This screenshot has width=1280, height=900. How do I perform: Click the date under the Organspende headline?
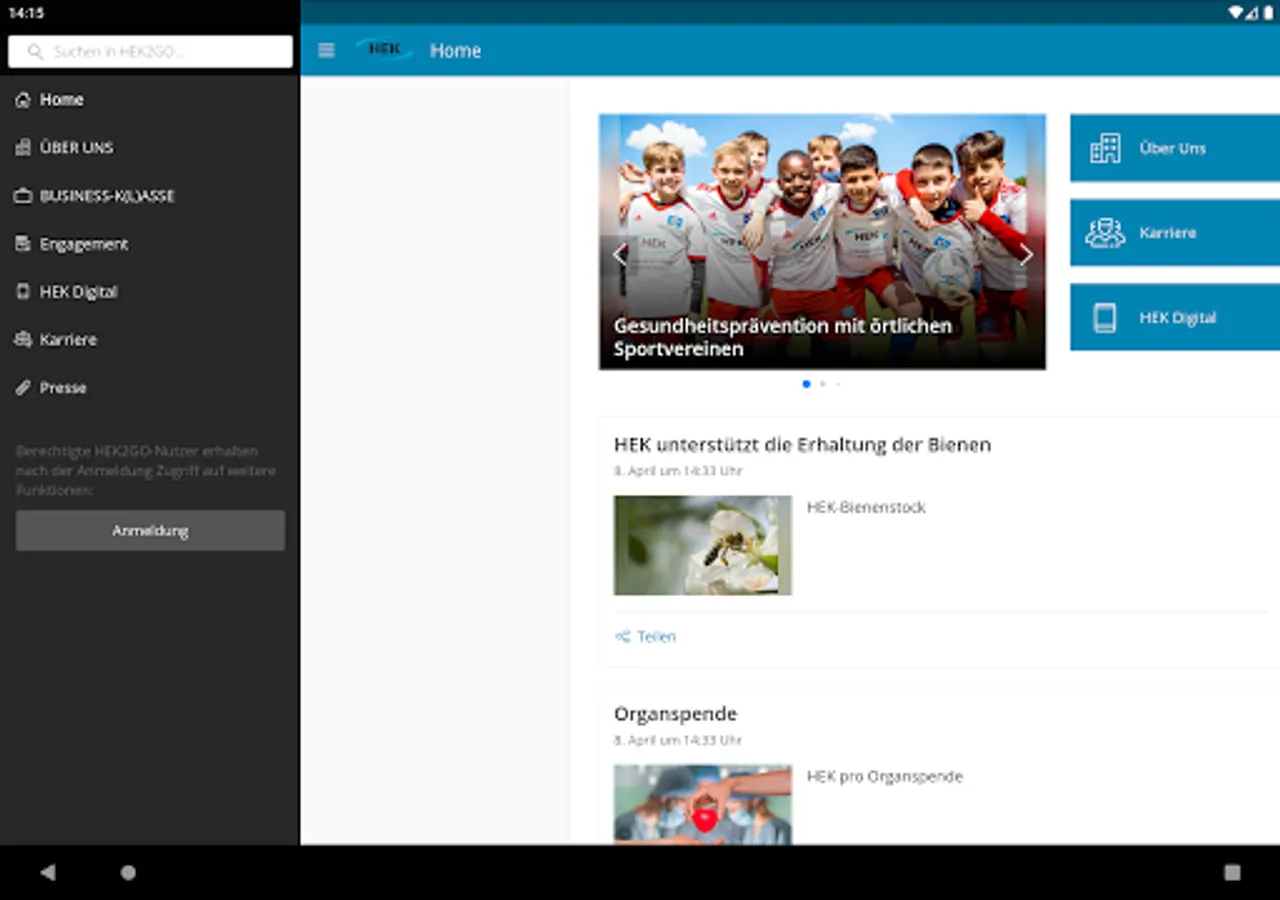[x=678, y=741]
